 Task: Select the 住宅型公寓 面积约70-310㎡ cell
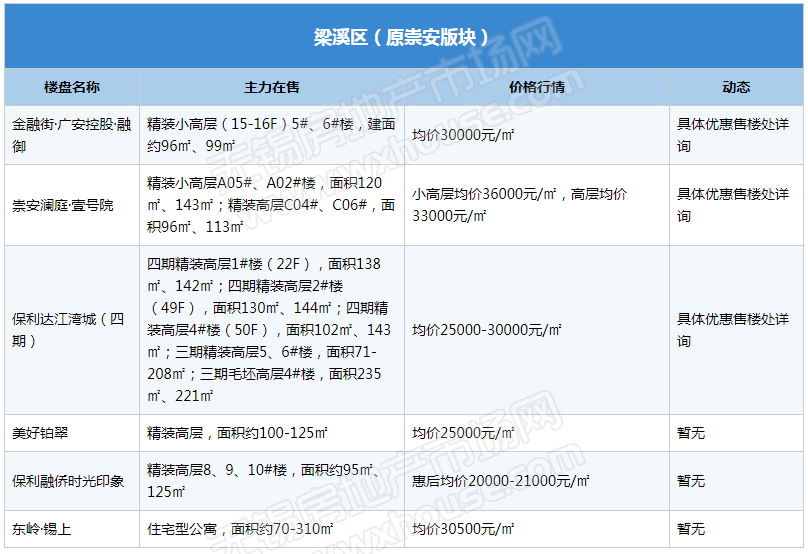(238, 529)
